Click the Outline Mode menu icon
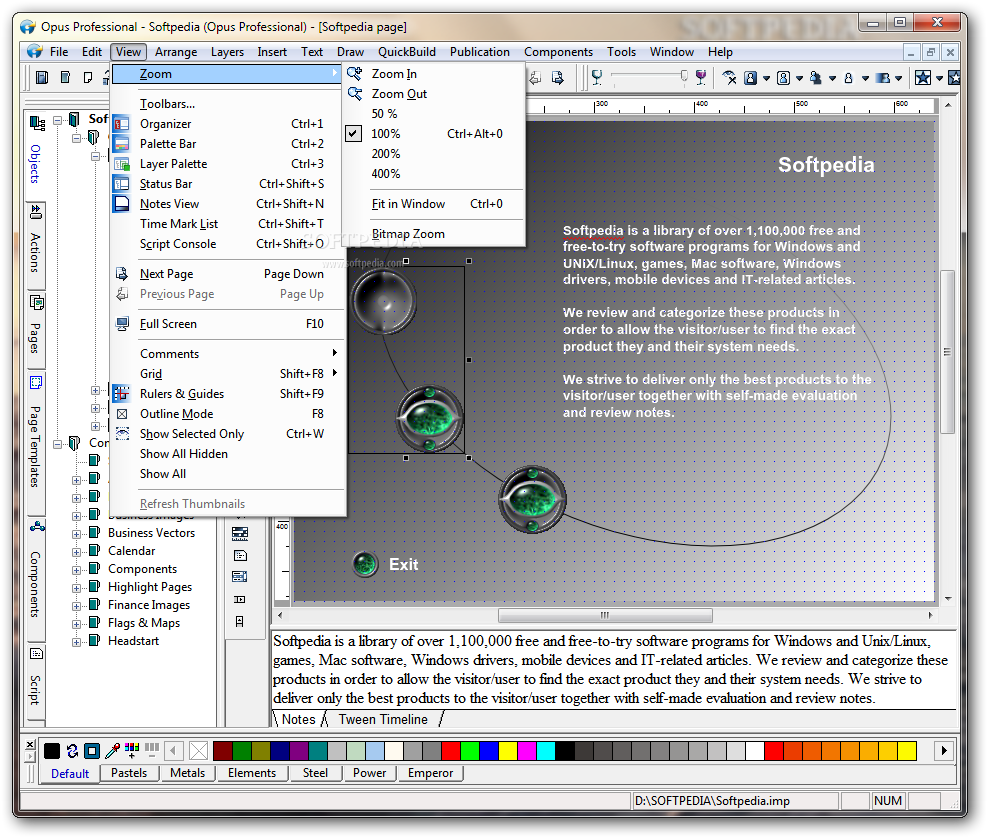988x838 pixels. [x=122, y=414]
